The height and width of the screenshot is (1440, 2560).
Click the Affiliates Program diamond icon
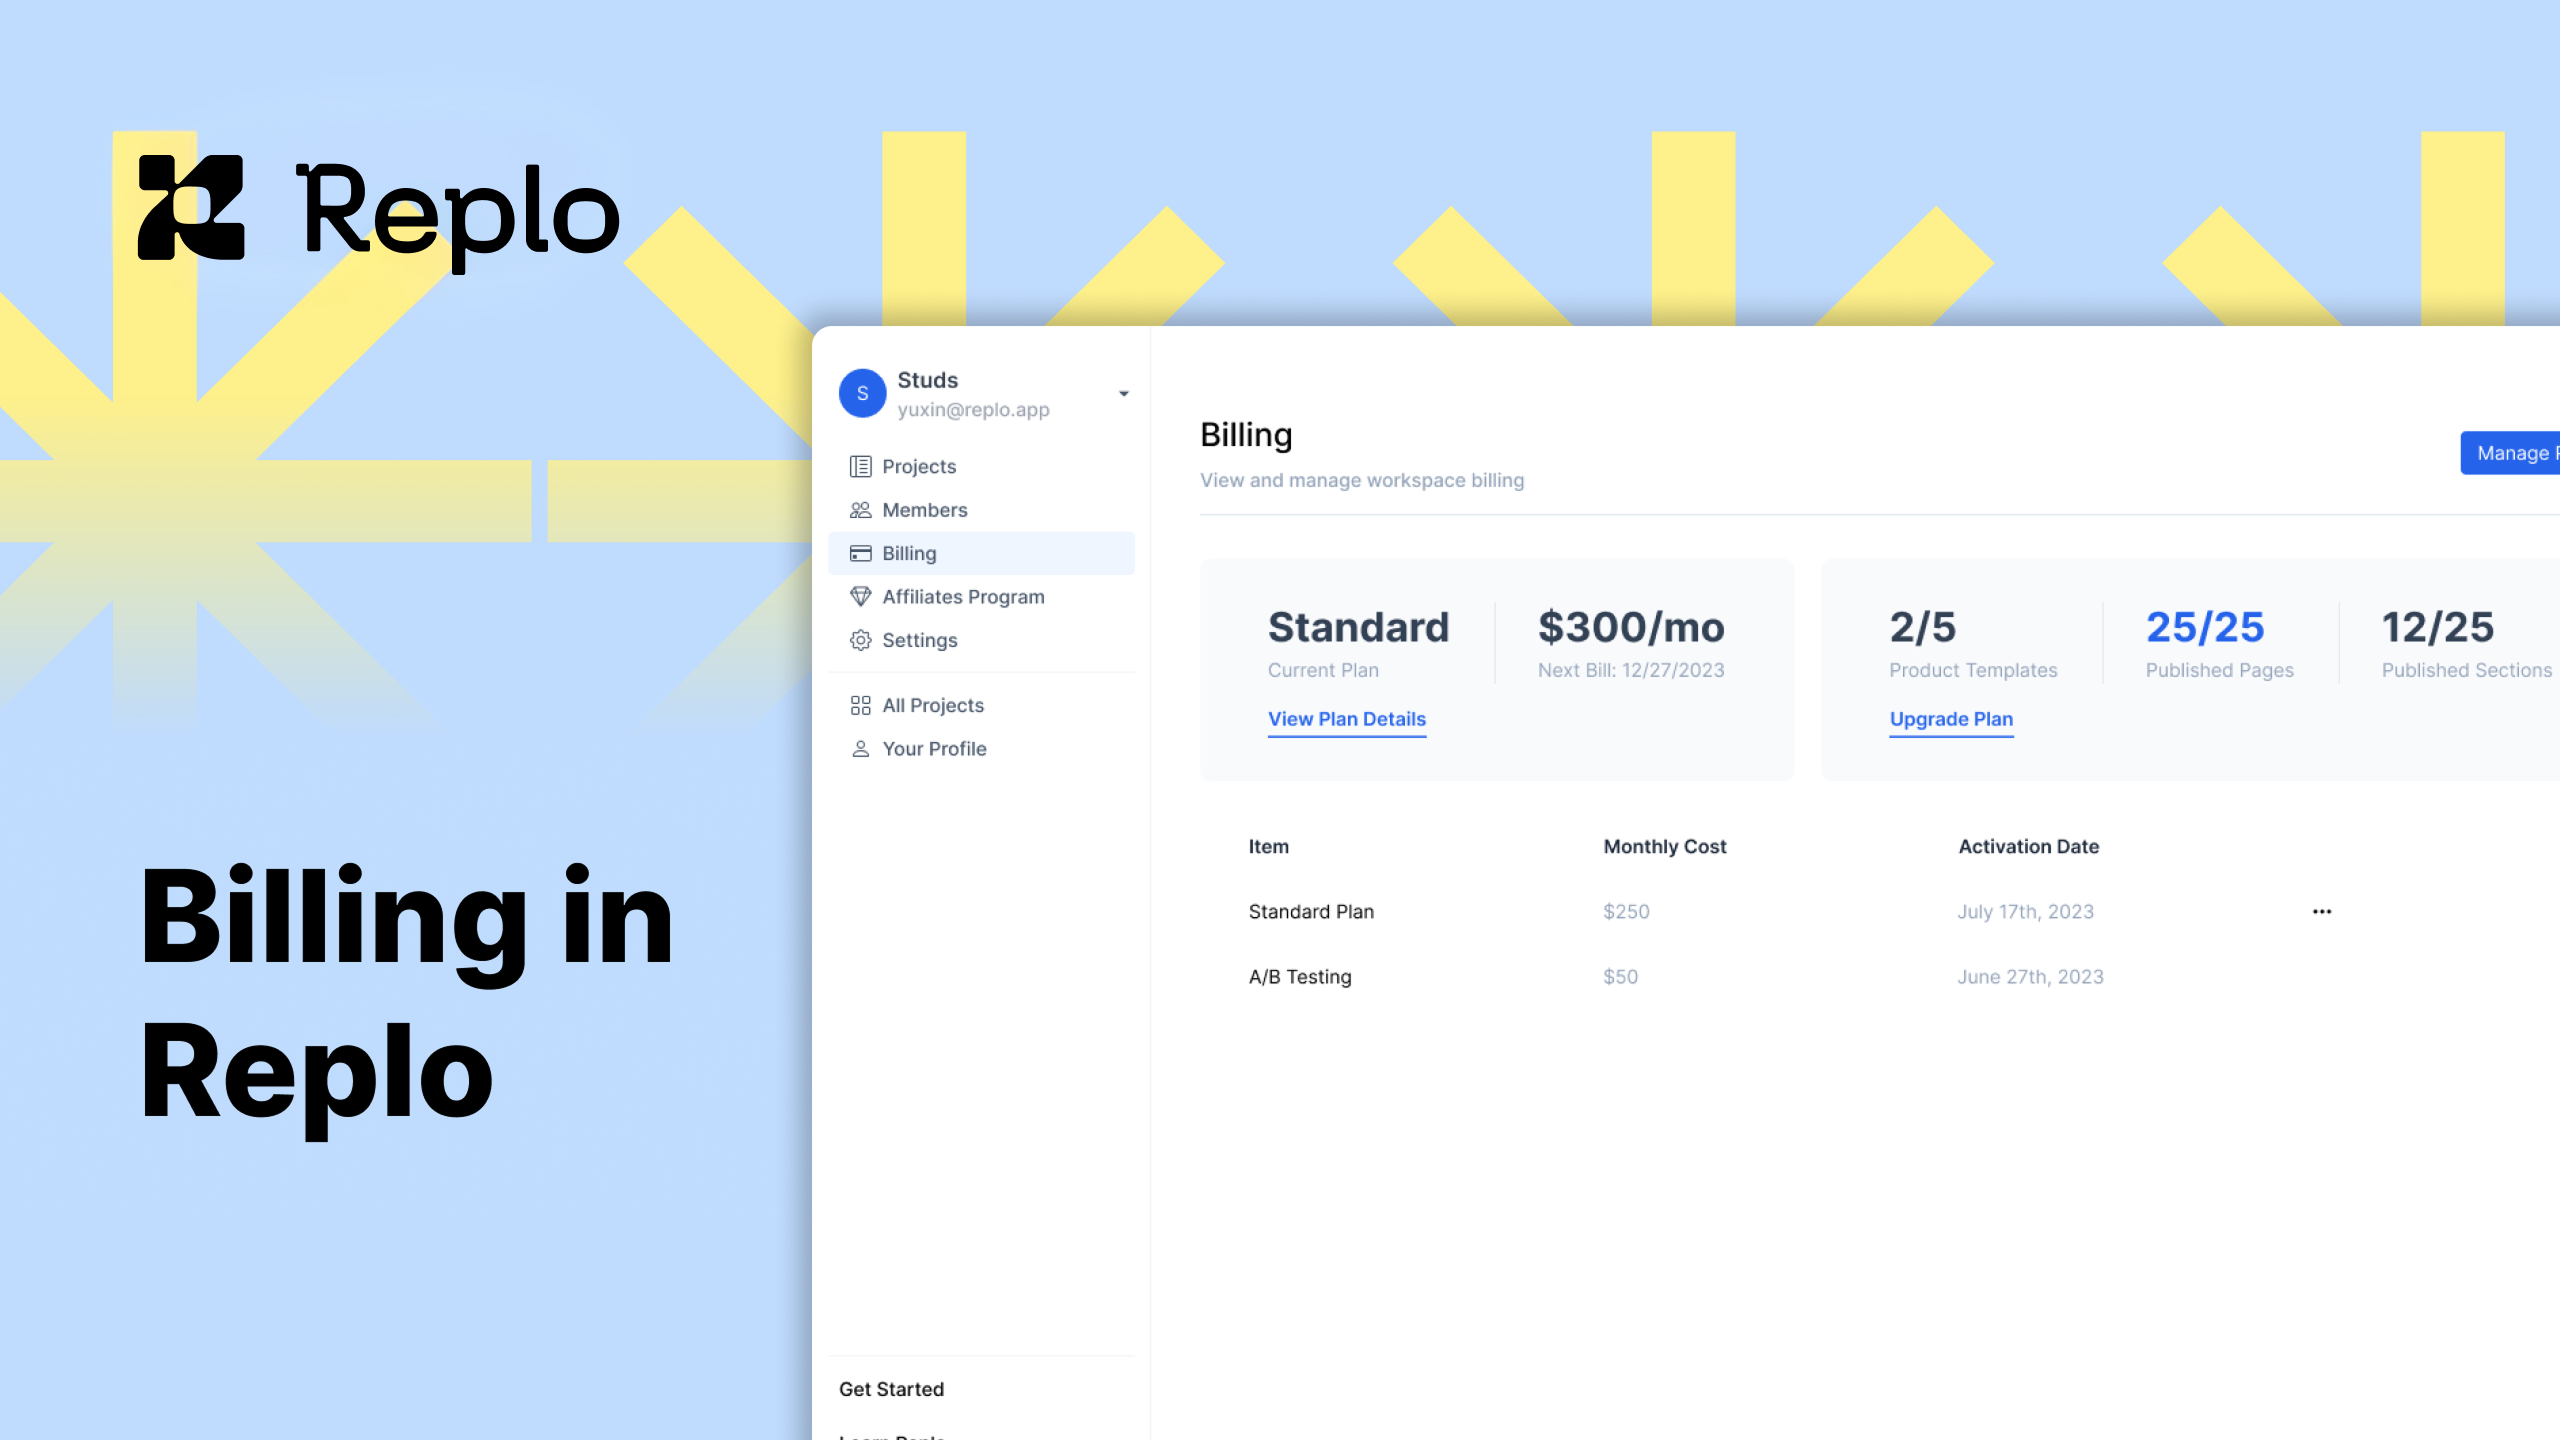pos(860,597)
